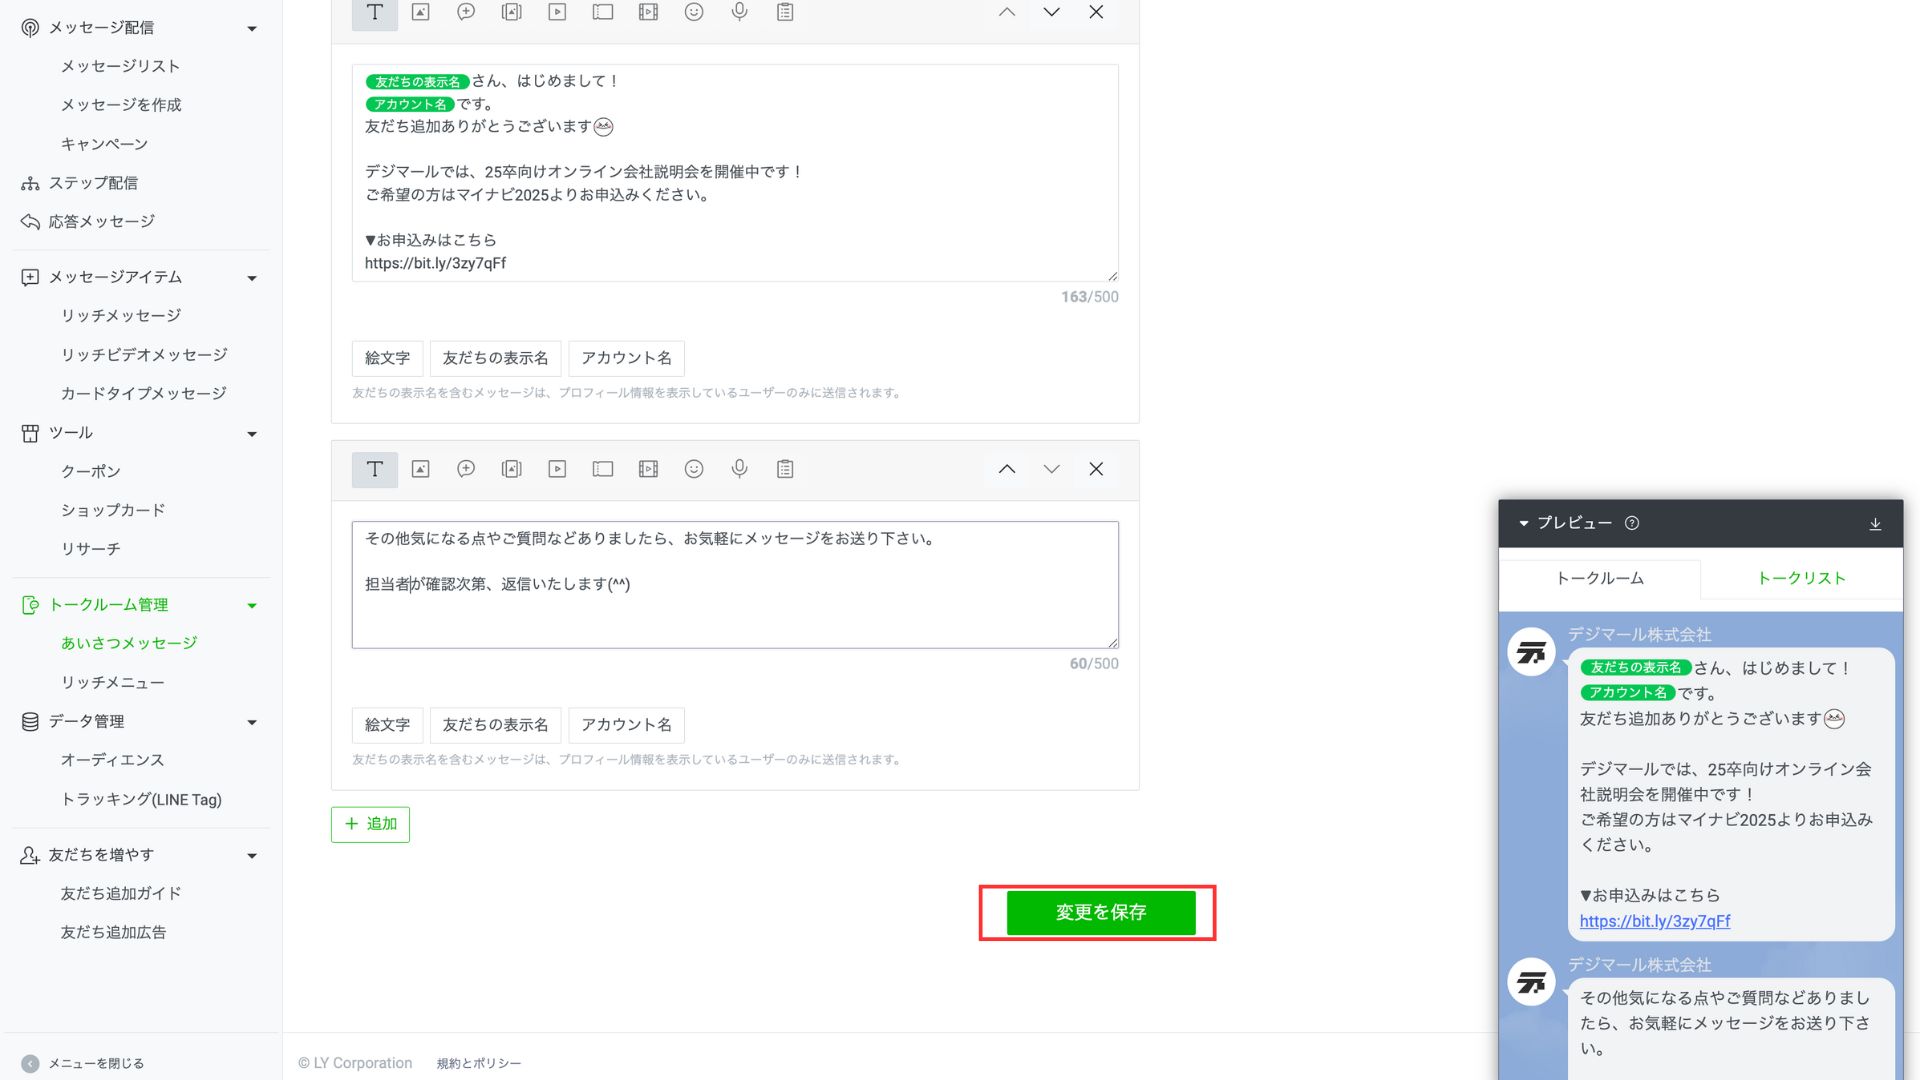Open メッセージを作成 in the sidebar
The width and height of the screenshot is (1920, 1080).
pyautogui.click(x=121, y=105)
